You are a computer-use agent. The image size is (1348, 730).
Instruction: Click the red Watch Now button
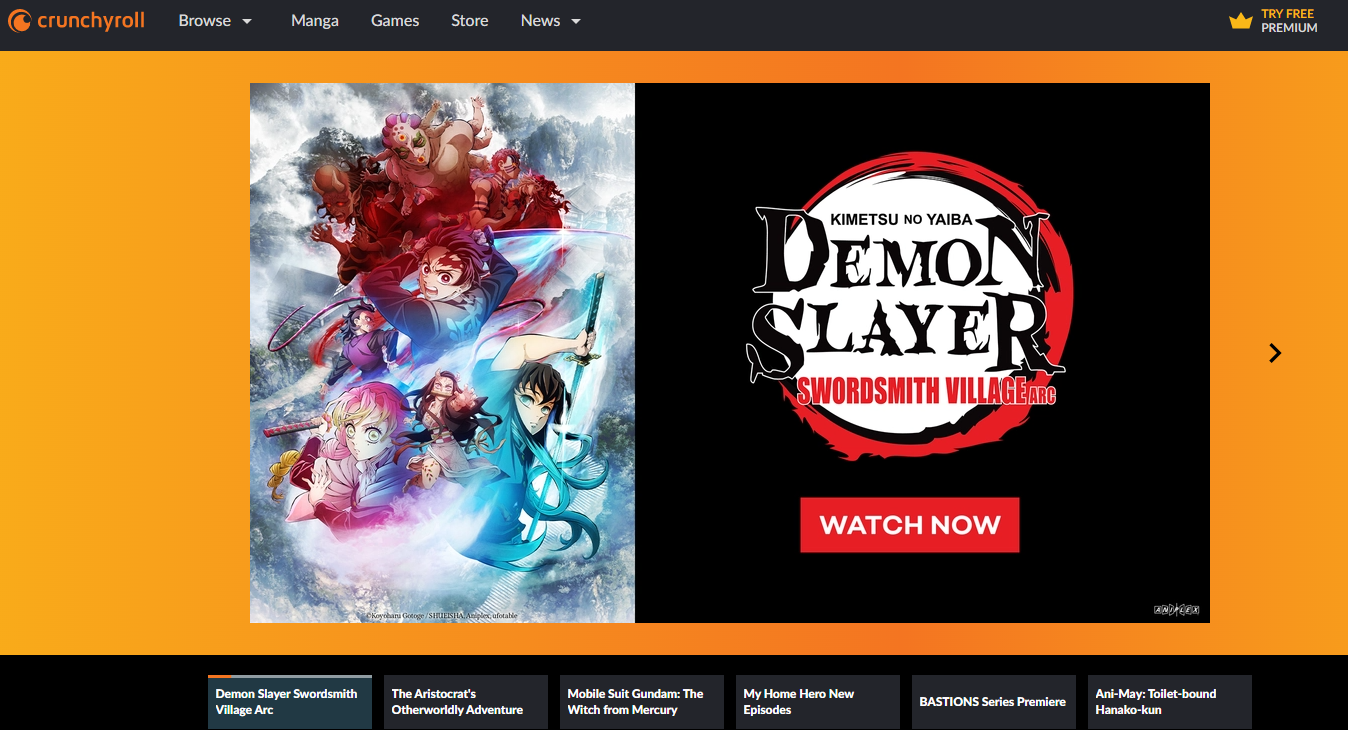[909, 525]
